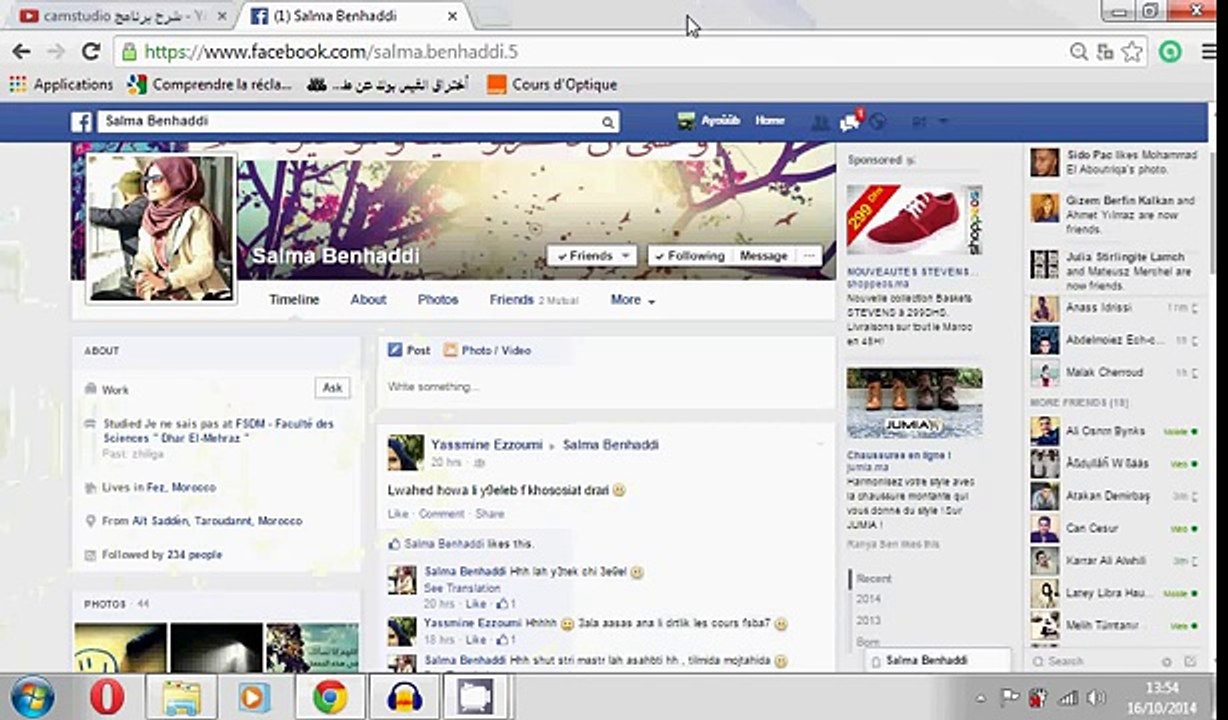The height and width of the screenshot is (720, 1228).
Task: Click the browser address bar URL
Action: [331, 52]
